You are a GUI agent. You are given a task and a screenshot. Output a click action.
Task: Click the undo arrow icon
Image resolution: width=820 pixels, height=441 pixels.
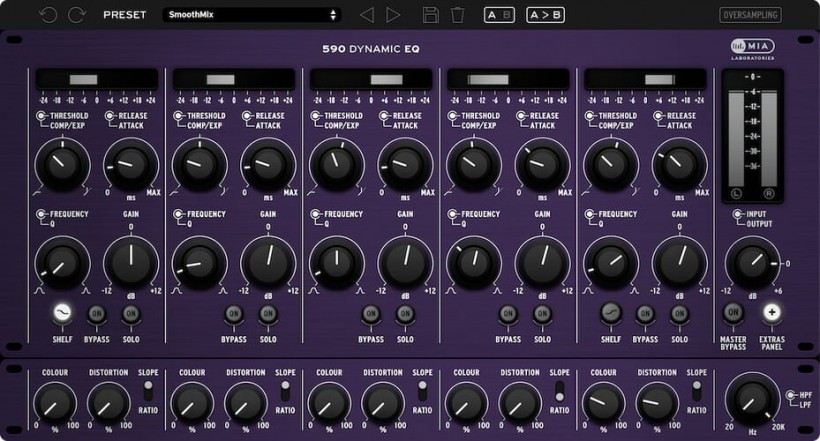(x=49, y=15)
